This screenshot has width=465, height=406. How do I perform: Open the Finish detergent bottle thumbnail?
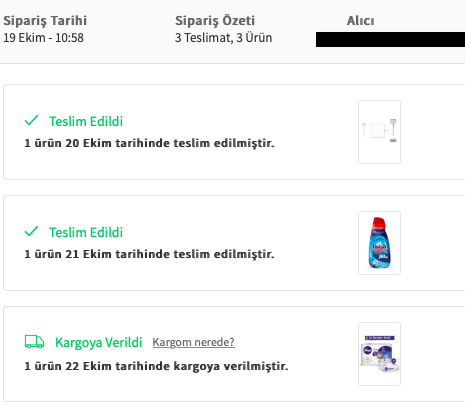click(x=379, y=243)
